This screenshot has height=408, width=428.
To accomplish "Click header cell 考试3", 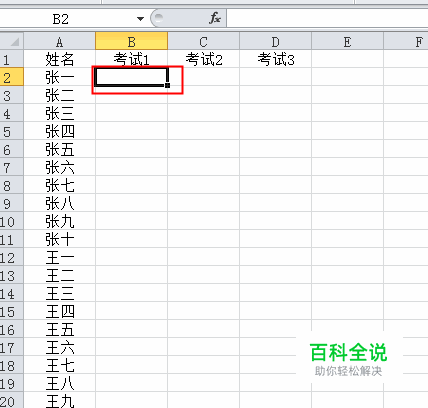I will (275, 59).
